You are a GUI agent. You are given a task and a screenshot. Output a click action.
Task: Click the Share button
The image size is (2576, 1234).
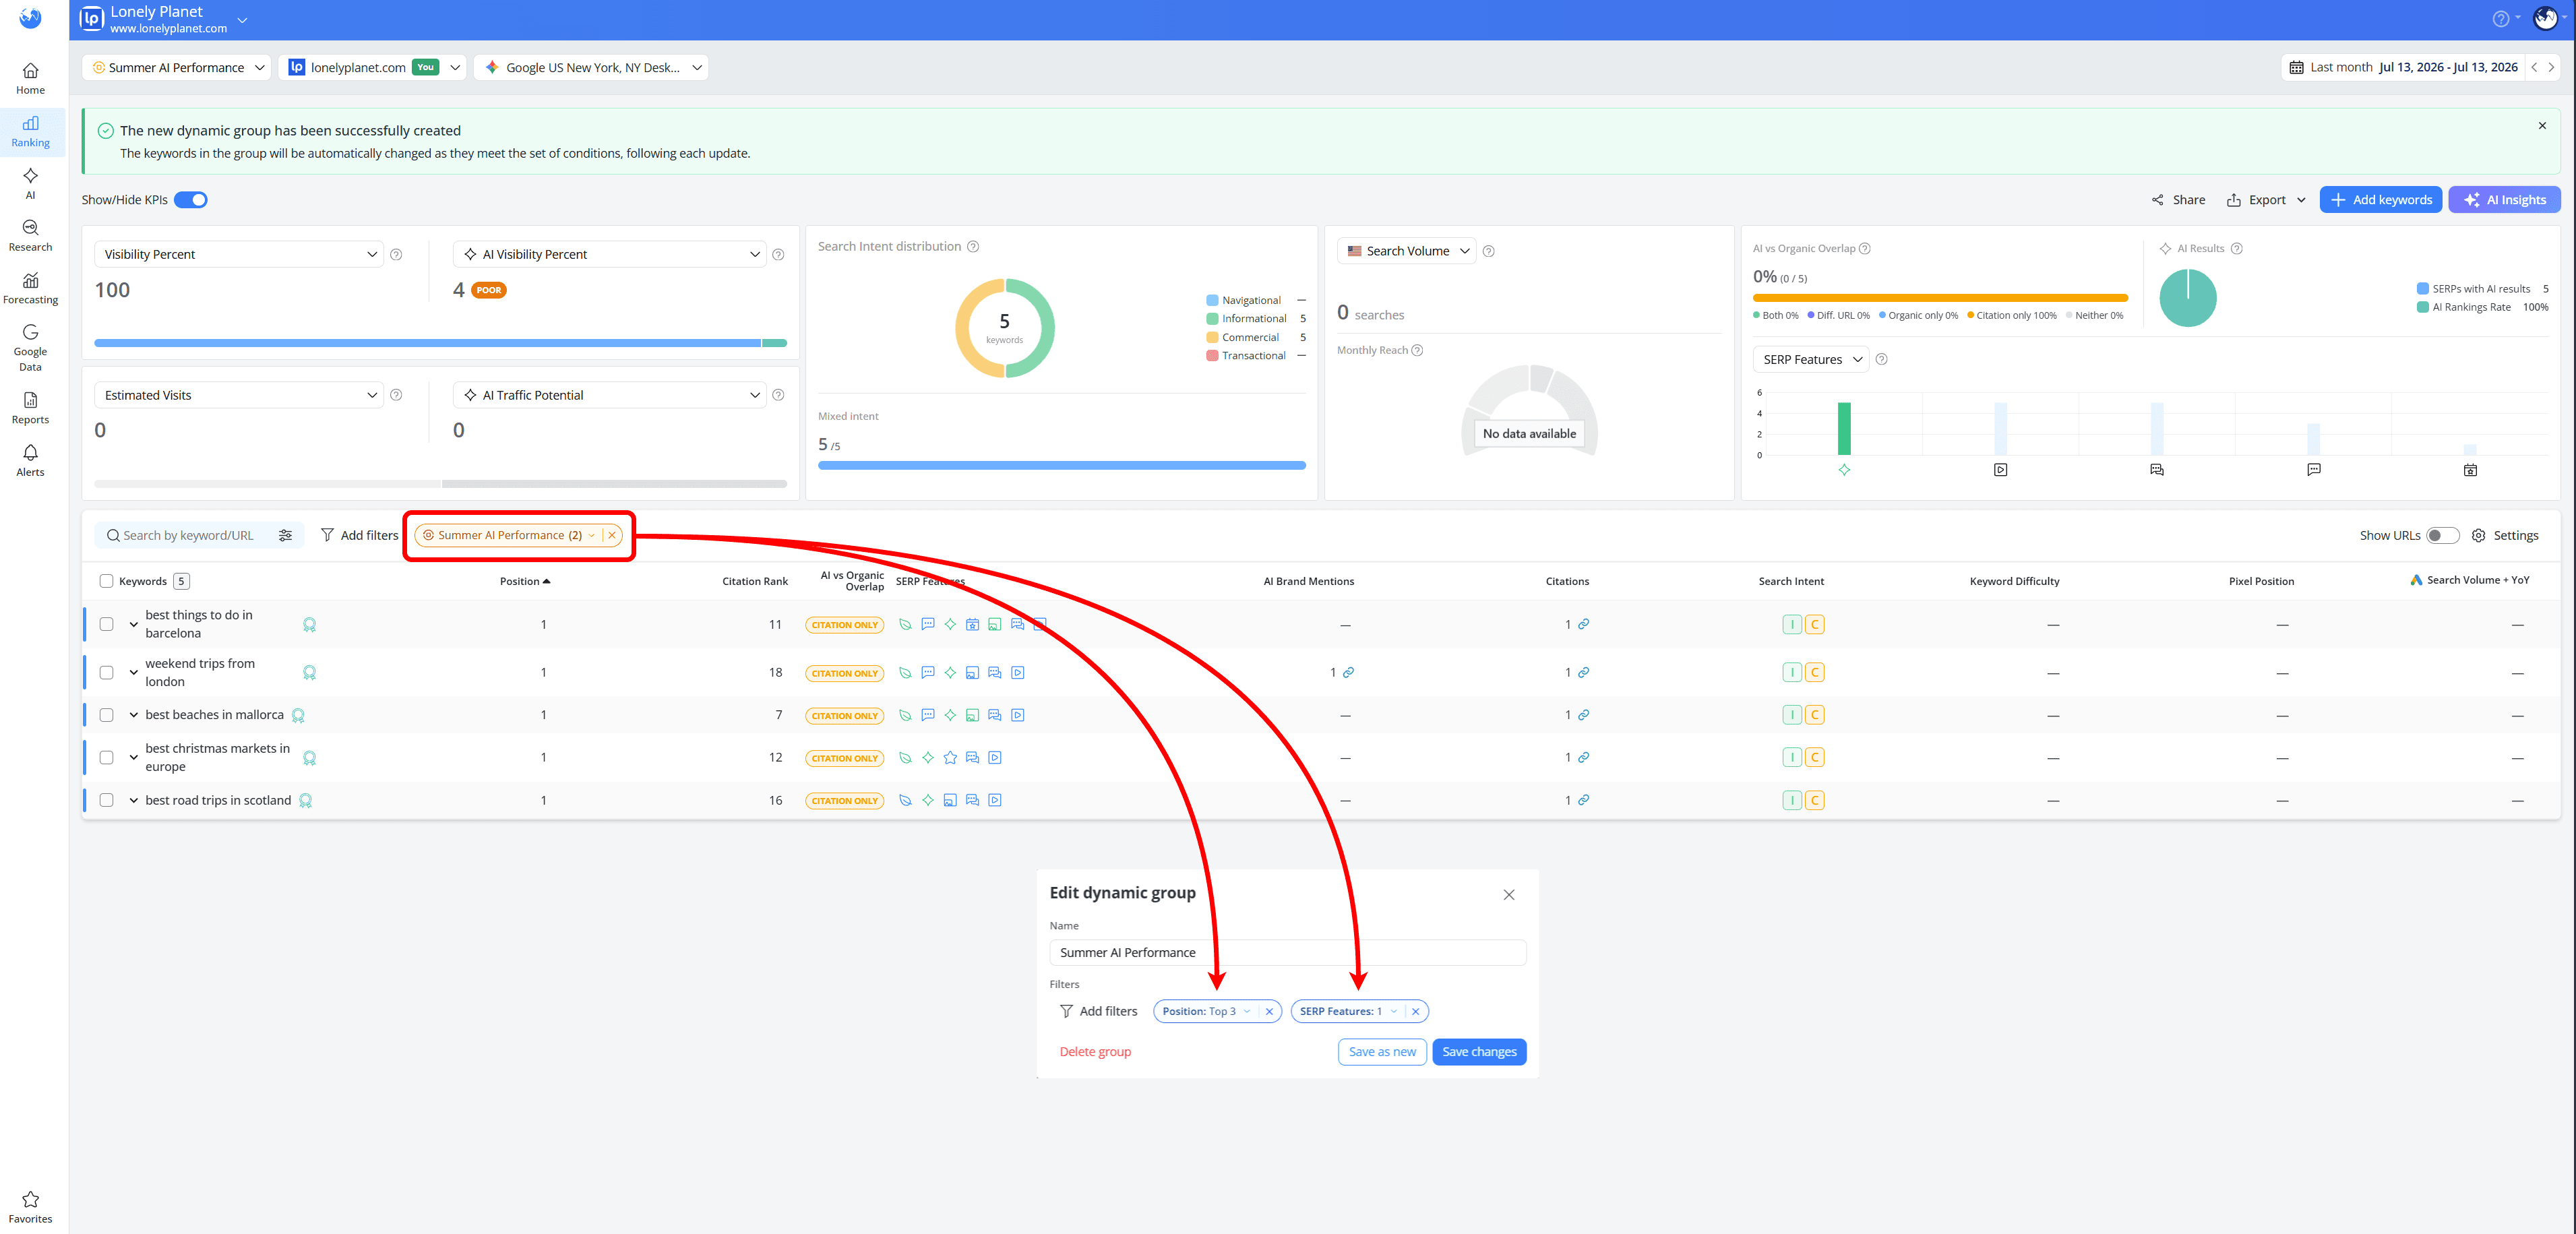(x=2178, y=200)
